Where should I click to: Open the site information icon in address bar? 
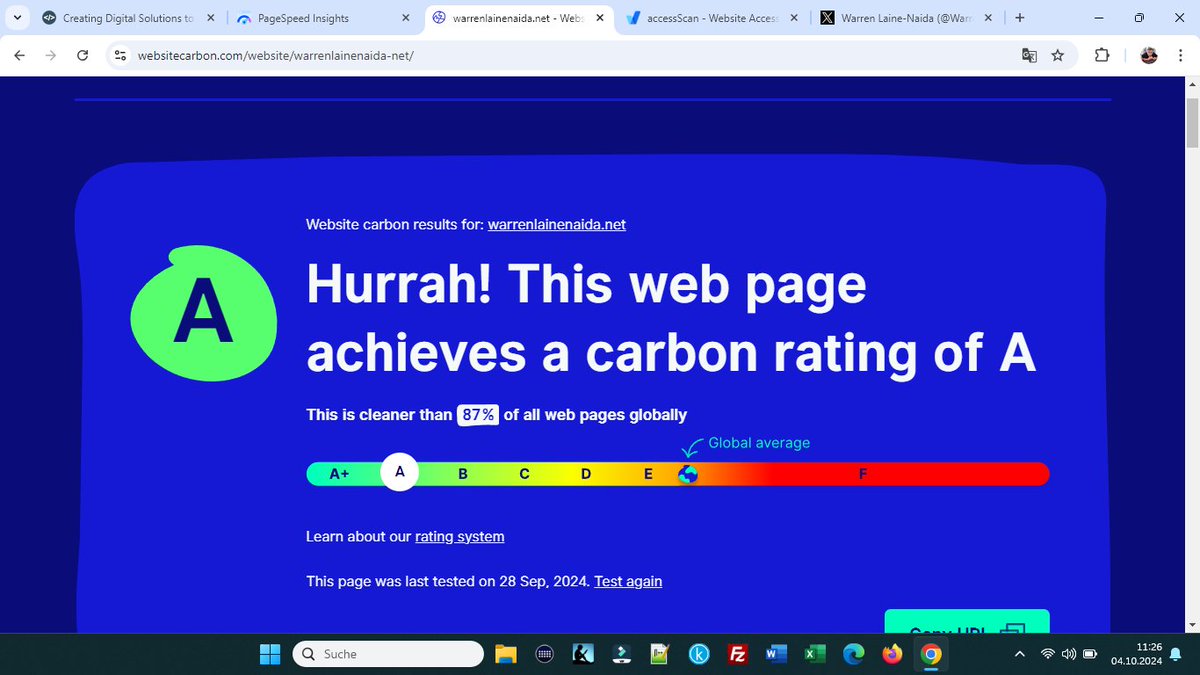(x=119, y=55)
